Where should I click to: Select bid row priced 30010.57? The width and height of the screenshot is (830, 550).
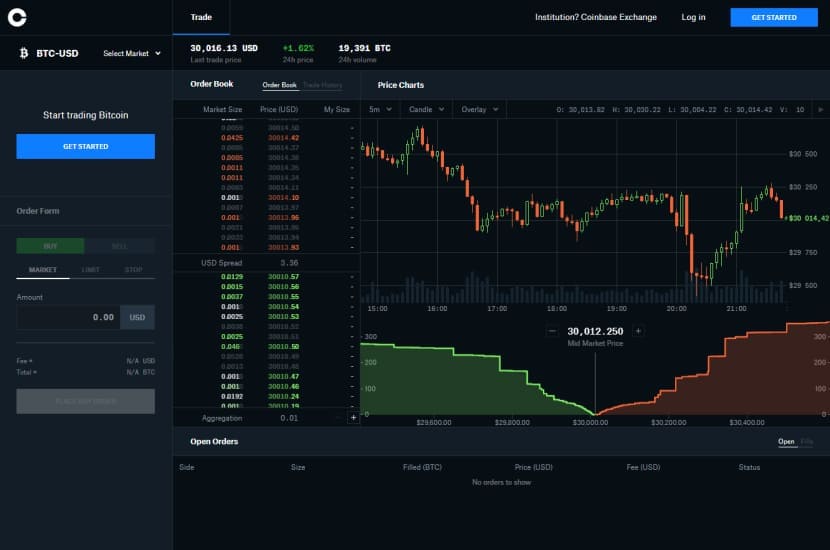click(x=267, y=276)
